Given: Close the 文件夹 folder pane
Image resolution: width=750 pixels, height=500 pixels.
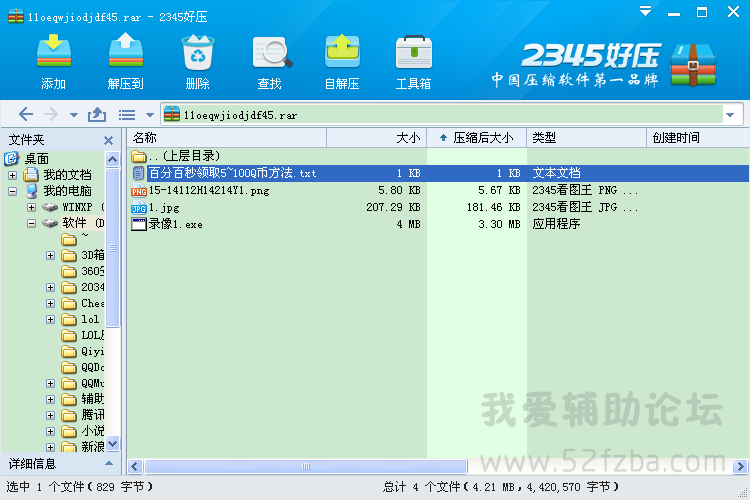Looking at the screenshot, I should coord(109,140).
